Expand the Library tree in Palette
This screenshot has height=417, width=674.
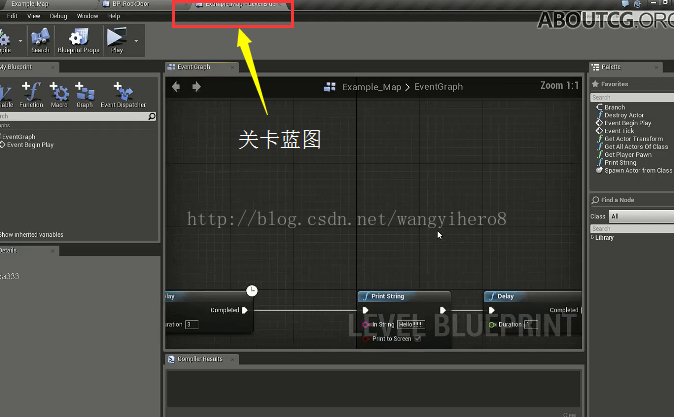593,237
